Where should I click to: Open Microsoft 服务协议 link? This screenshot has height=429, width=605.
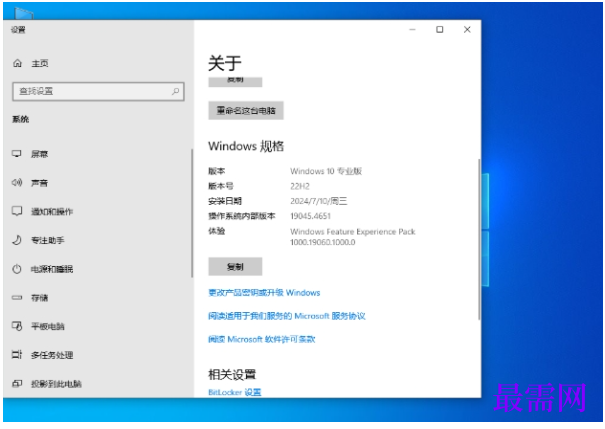(x=287, y=316)
